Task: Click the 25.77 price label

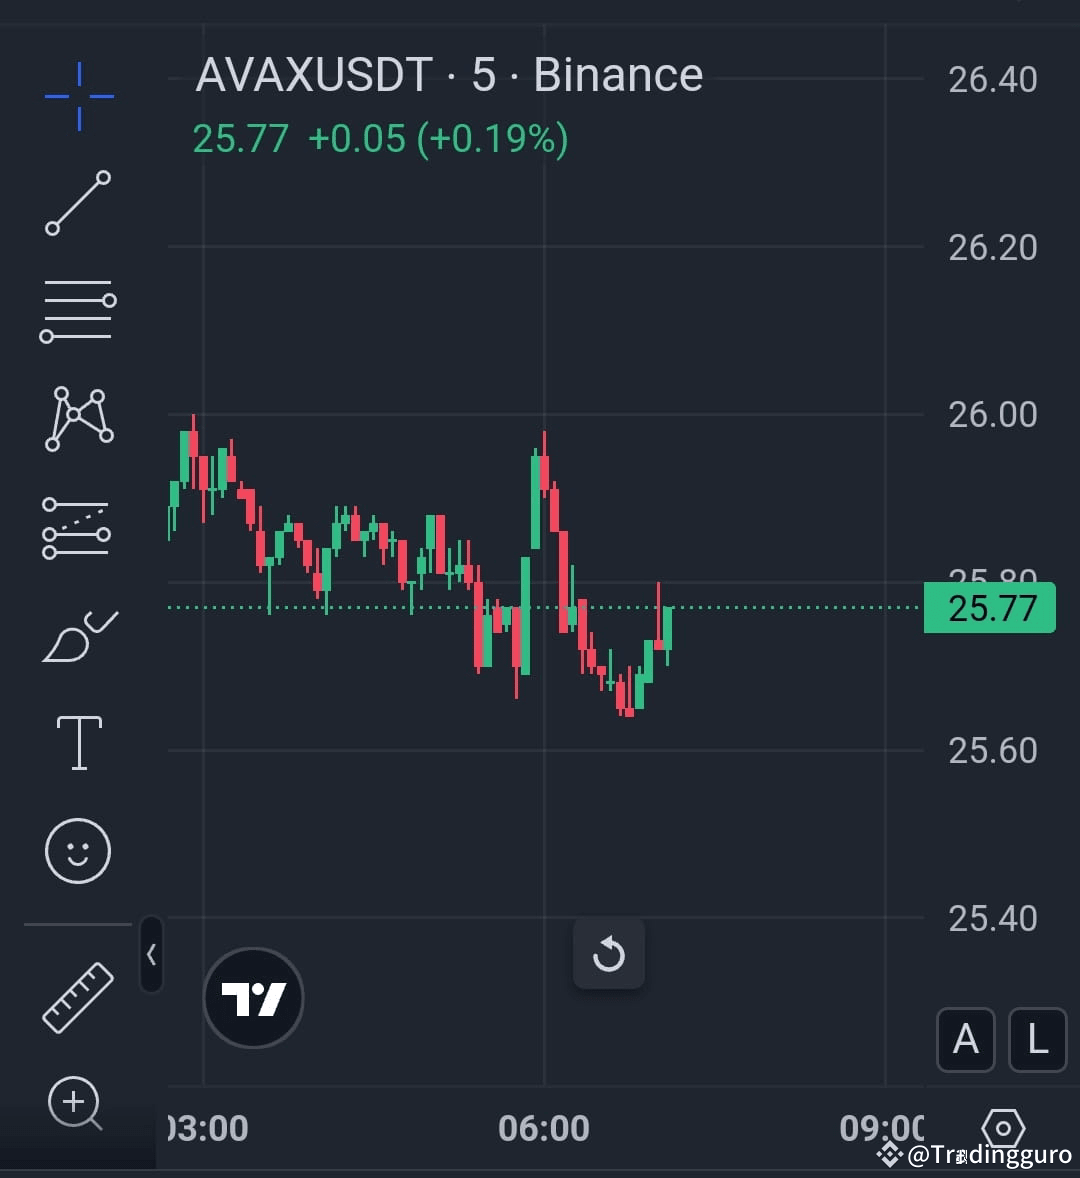Action: point(989,608)
